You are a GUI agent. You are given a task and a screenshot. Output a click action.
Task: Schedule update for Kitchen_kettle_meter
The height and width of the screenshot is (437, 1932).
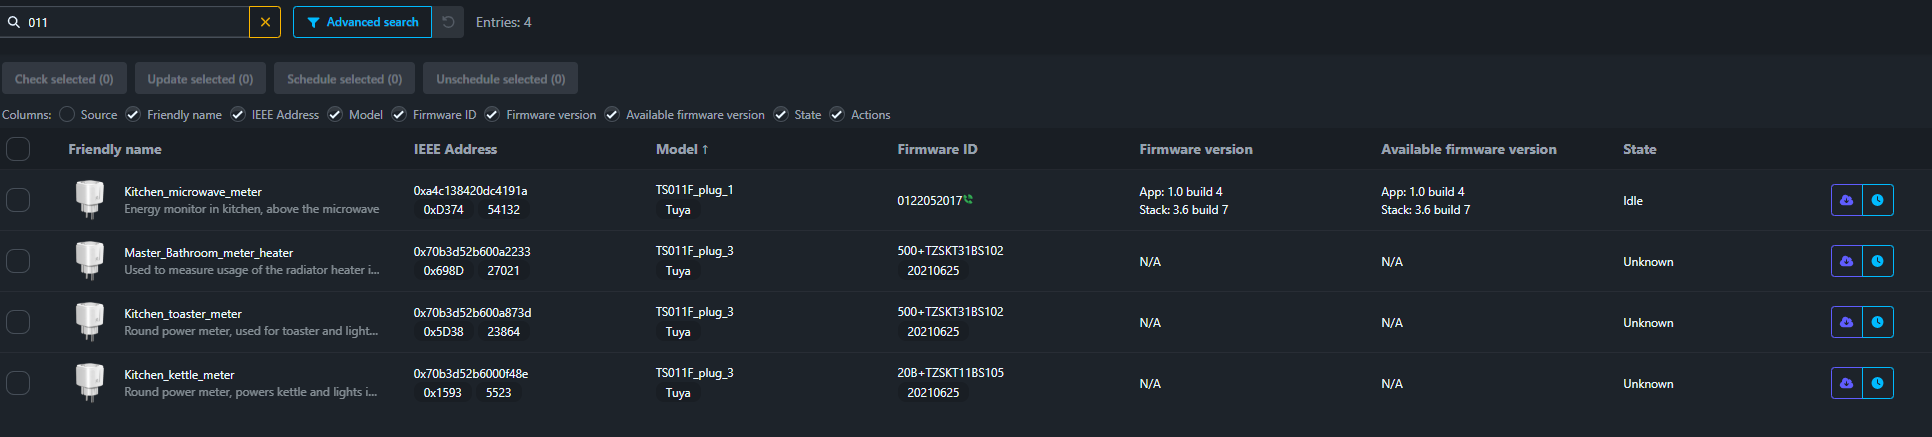point(1877,383)
